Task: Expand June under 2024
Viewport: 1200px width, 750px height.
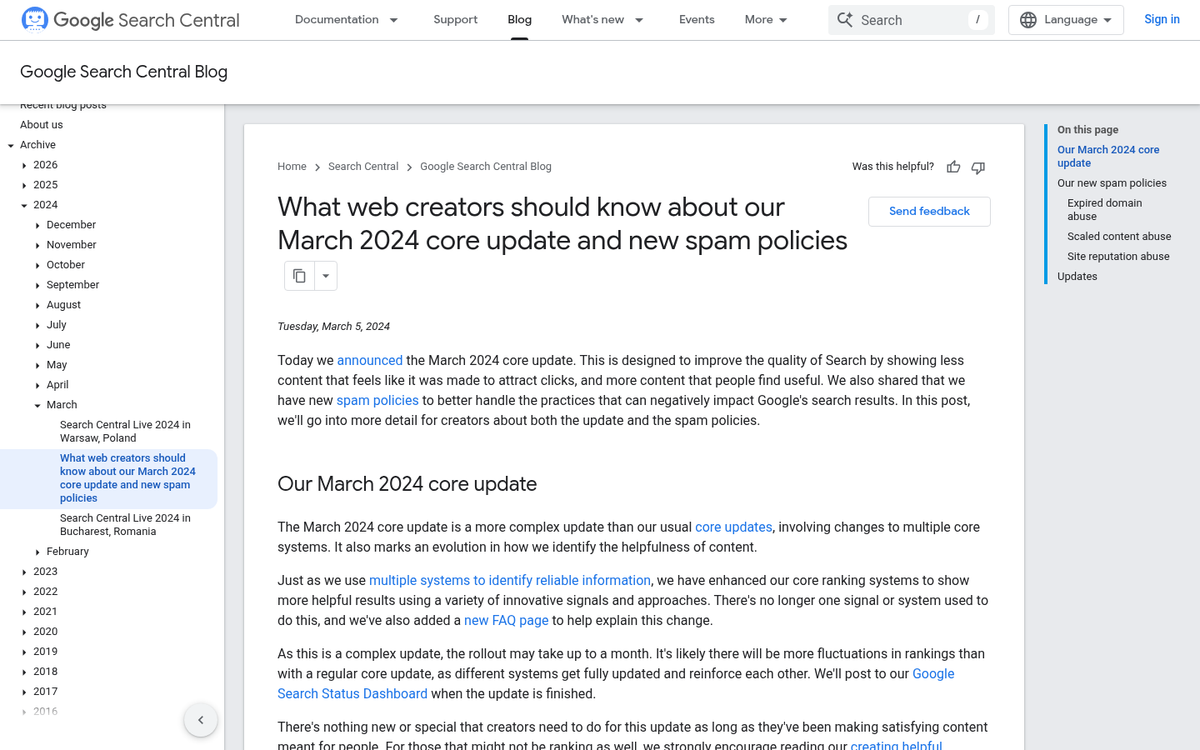Action: 38,345
